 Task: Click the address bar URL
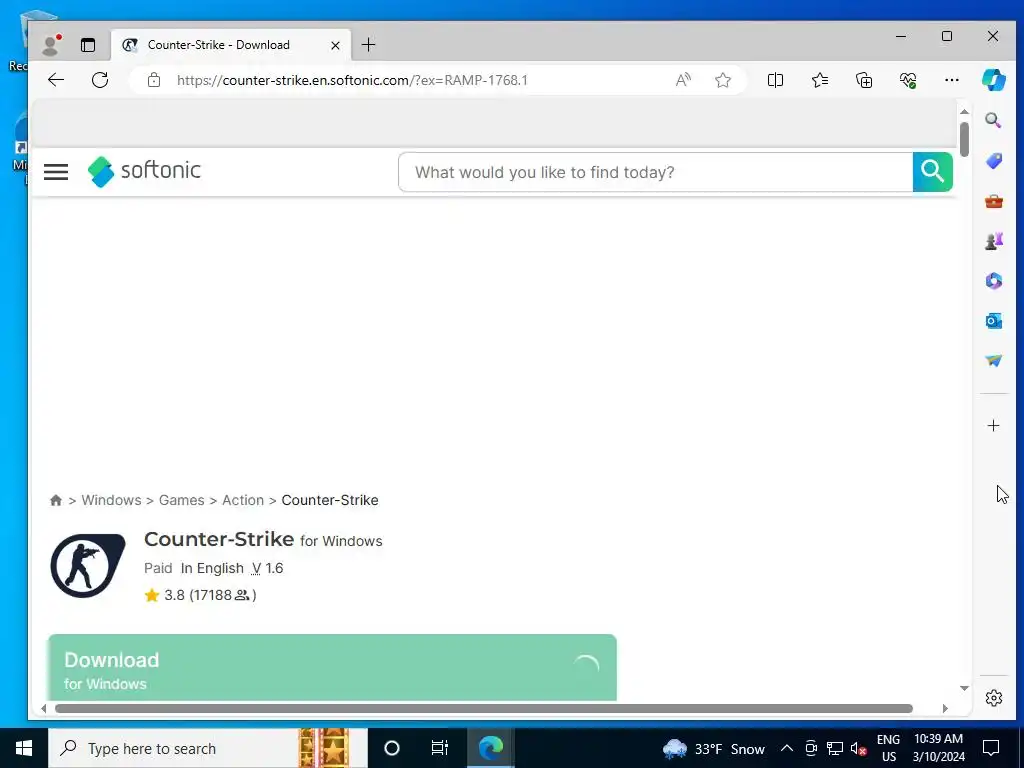pyautogui.click(x=352, y=80)
